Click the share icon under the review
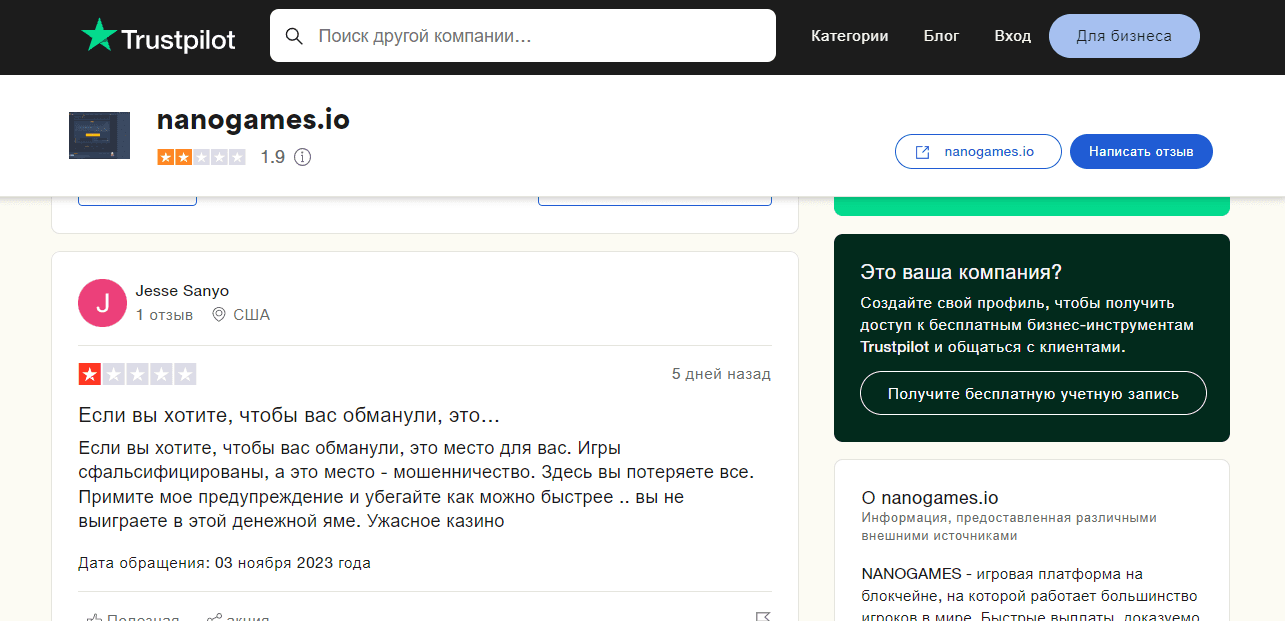Image resolution: width=1285 pixels, height=621 pixels. click(x=213, y=617)
